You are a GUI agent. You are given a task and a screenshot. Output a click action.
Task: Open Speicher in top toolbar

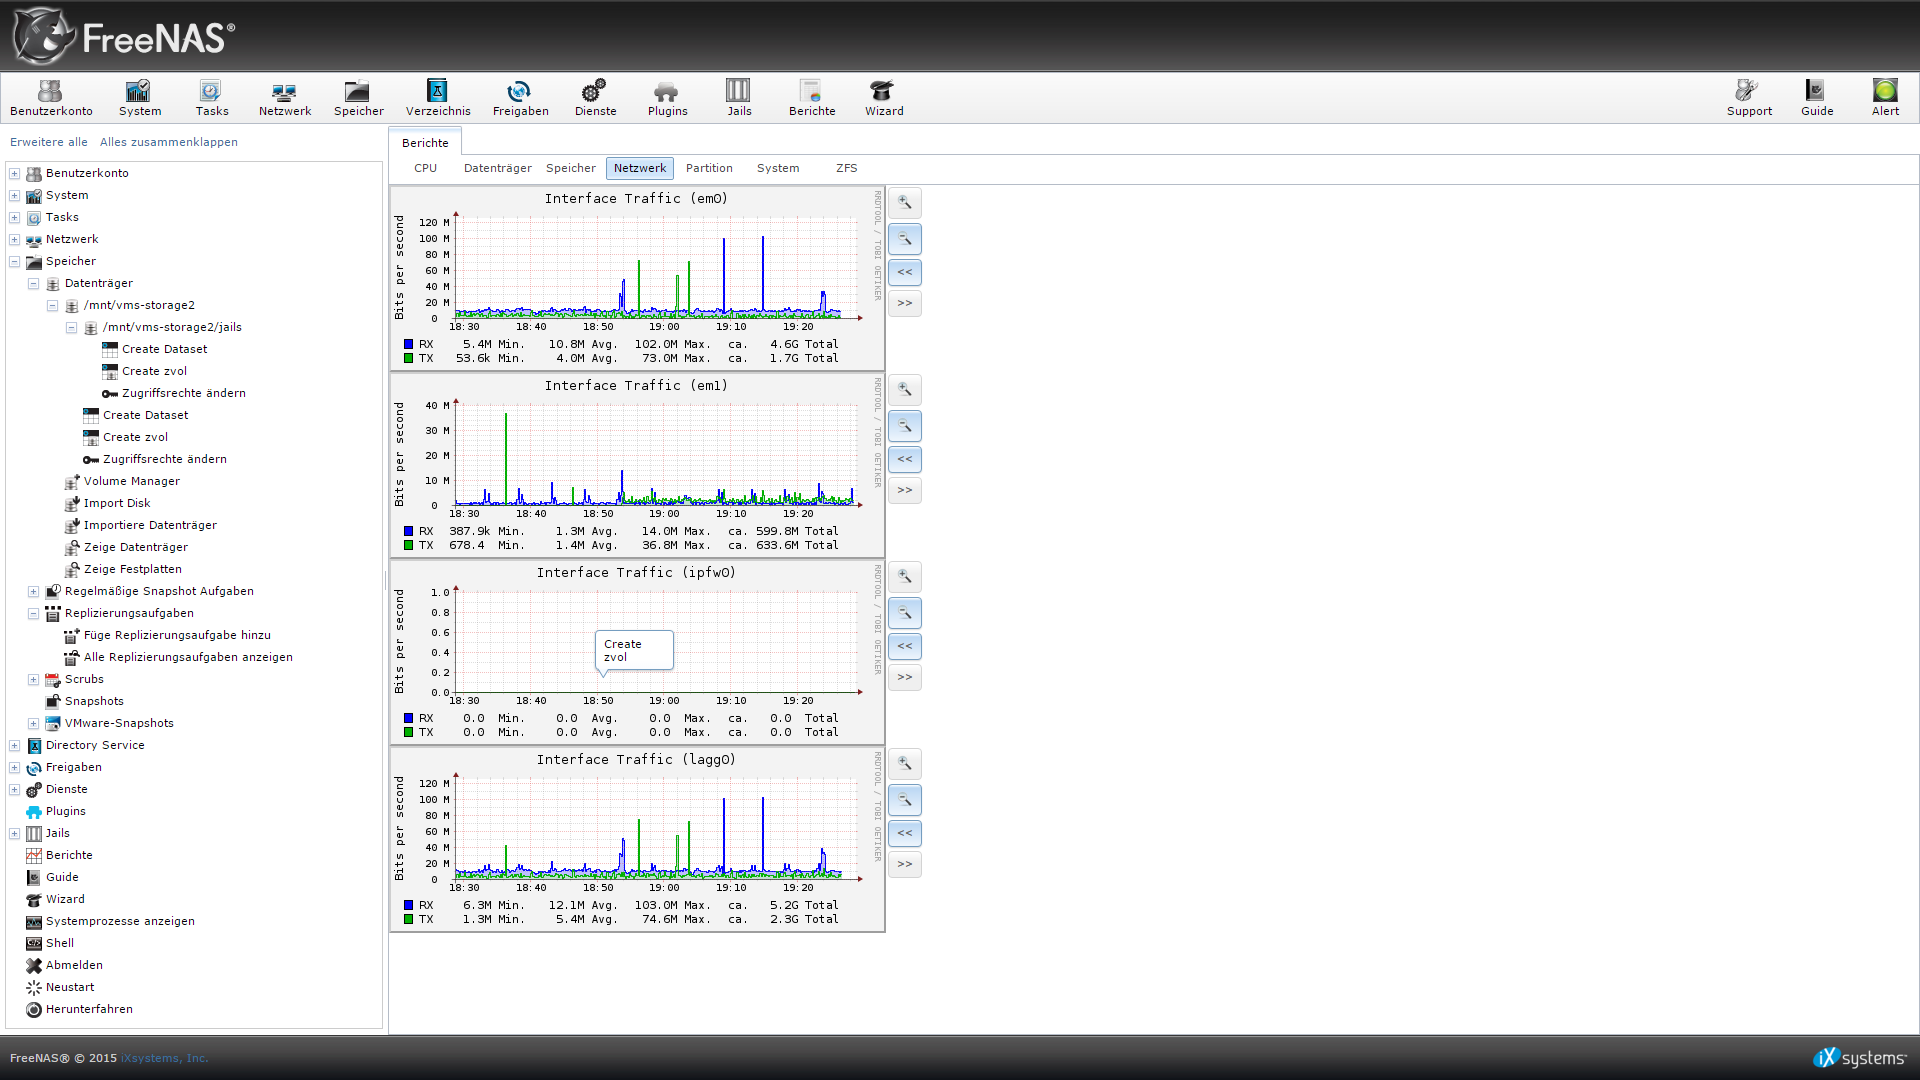click(358, 98)
